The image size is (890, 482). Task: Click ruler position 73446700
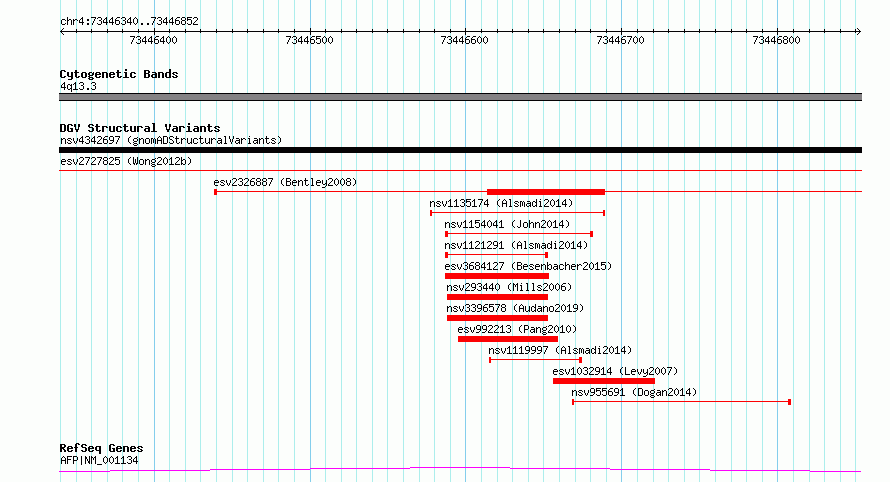coord(620,40)
